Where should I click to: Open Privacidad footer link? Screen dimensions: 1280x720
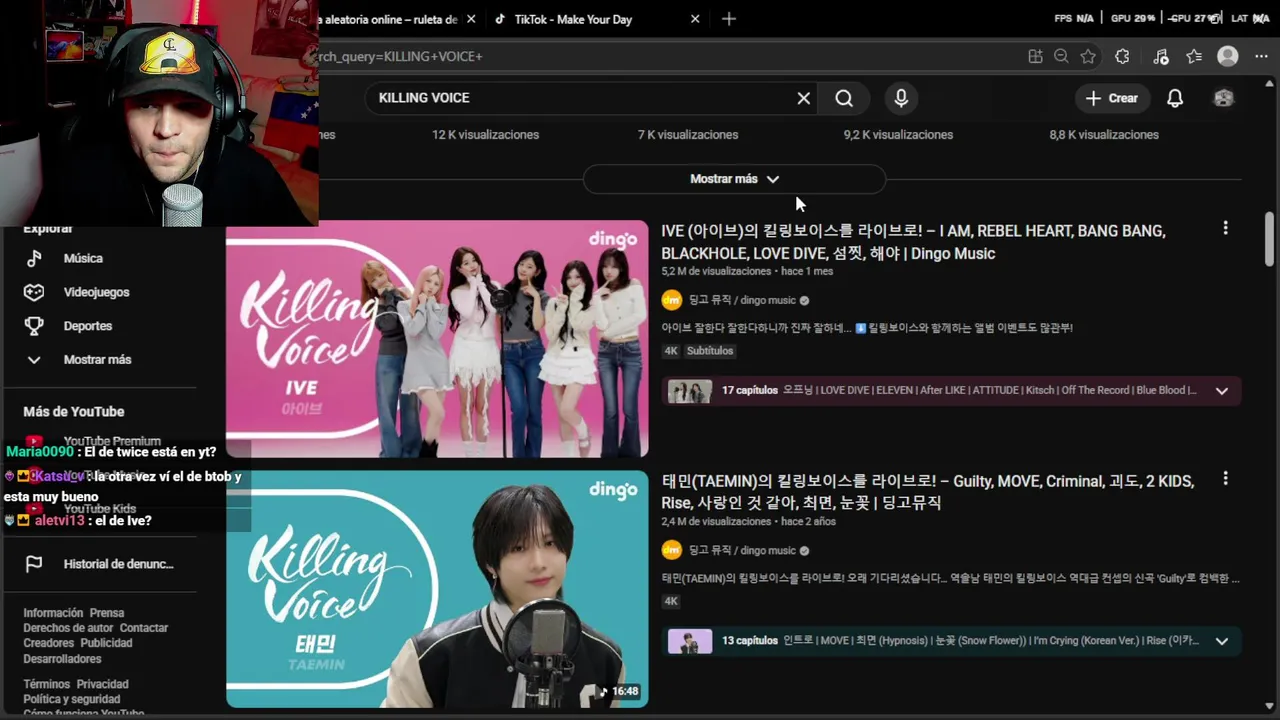[103, 684]
